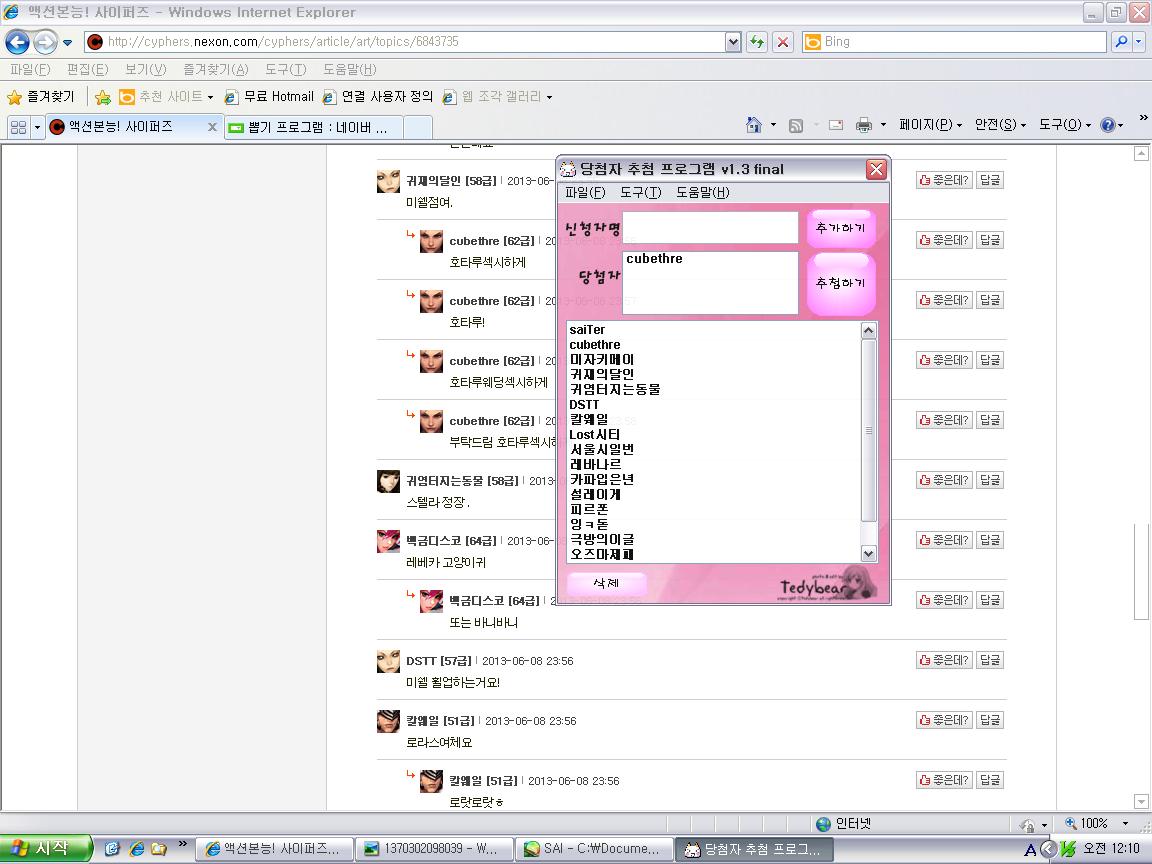Open Quick Tabs grid icon
Screen dimensions: 1152x864
tap(18, 127)
